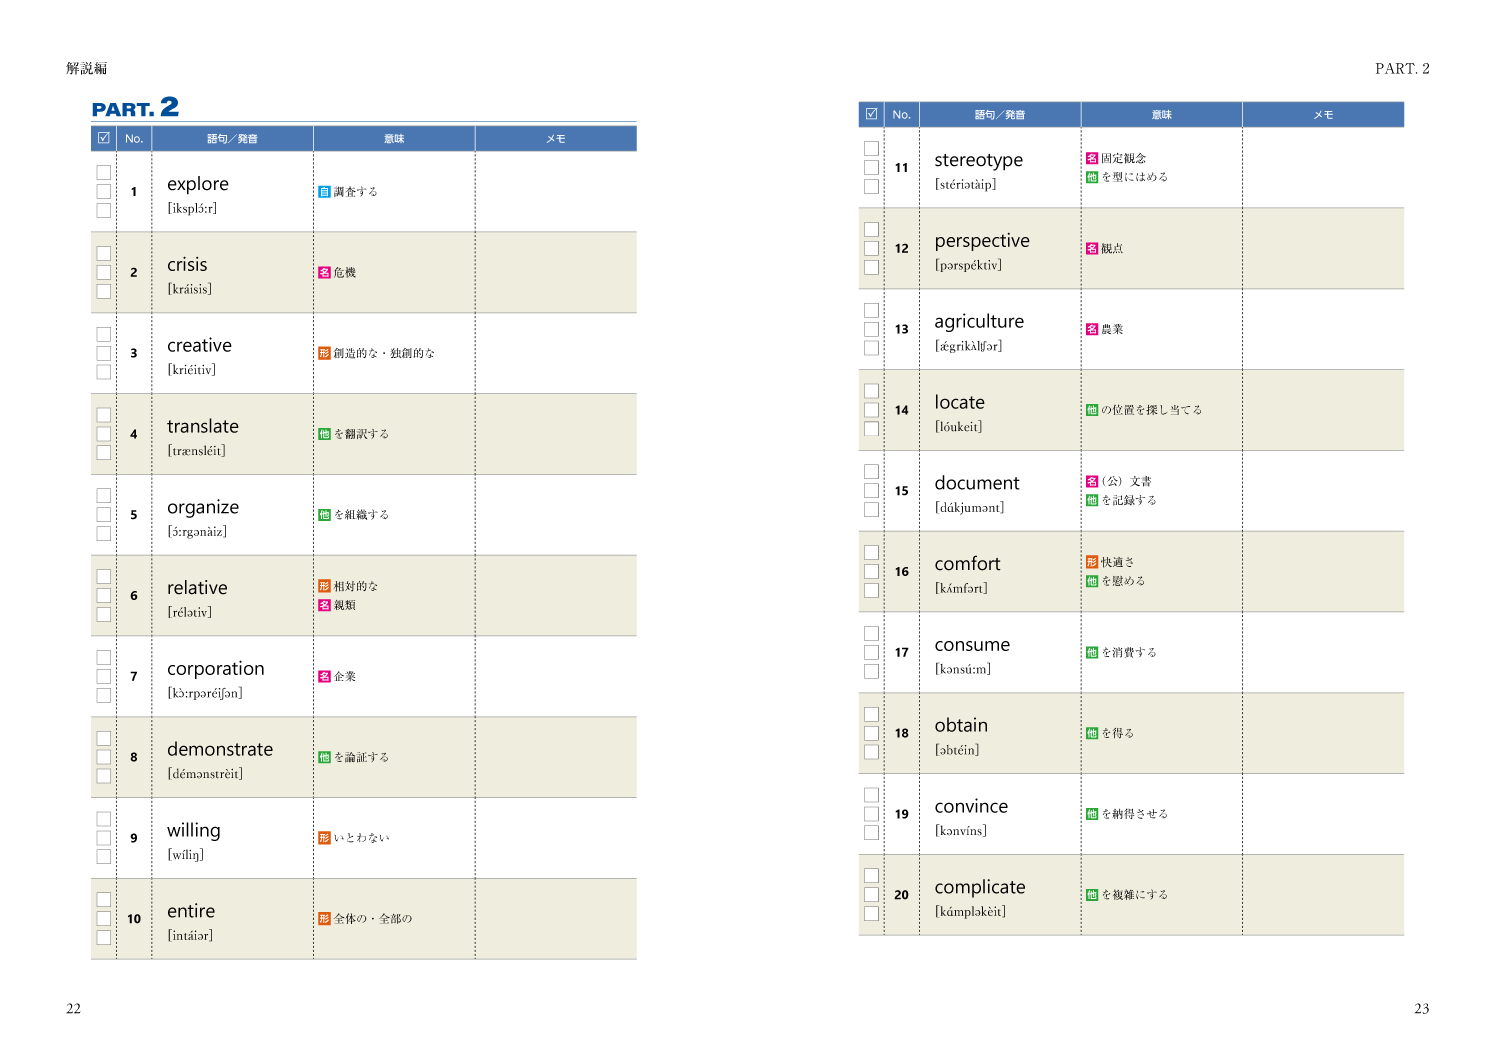Click the blue 自 badge beside 調査する
Screen dimensions: 1500x1060
click(x=324, y=192)
